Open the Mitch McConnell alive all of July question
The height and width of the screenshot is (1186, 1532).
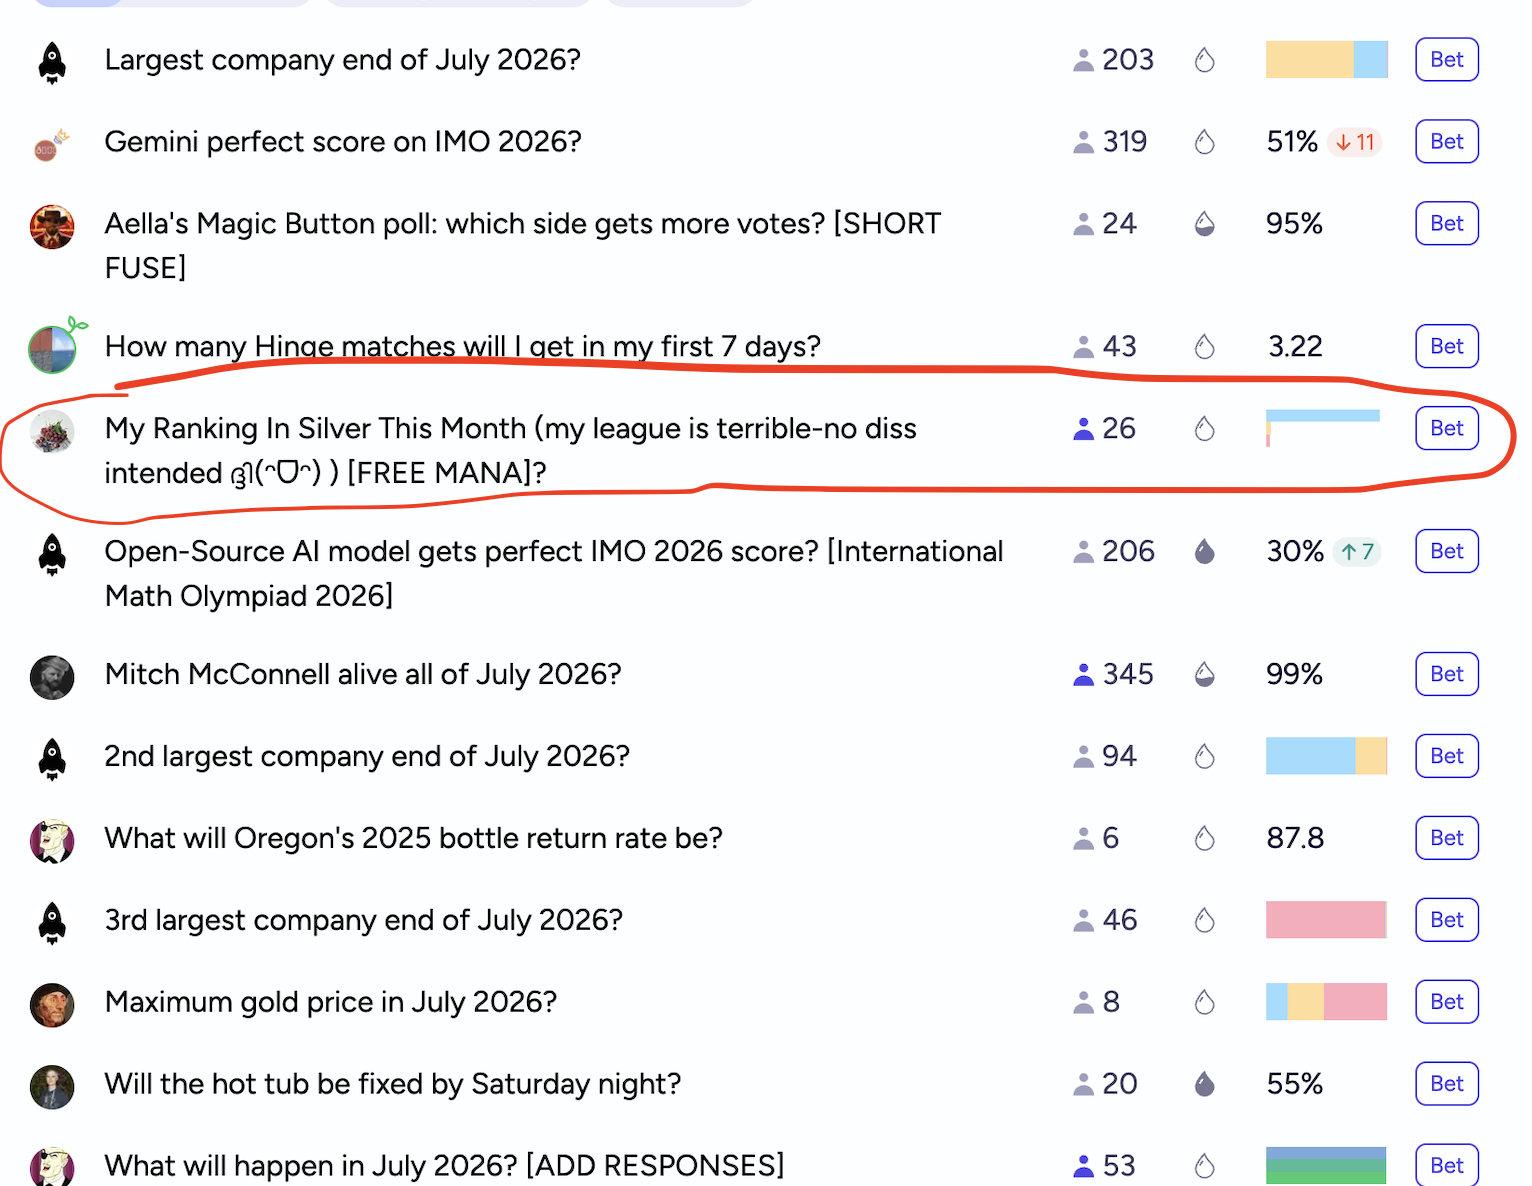[x=363, y=675]
